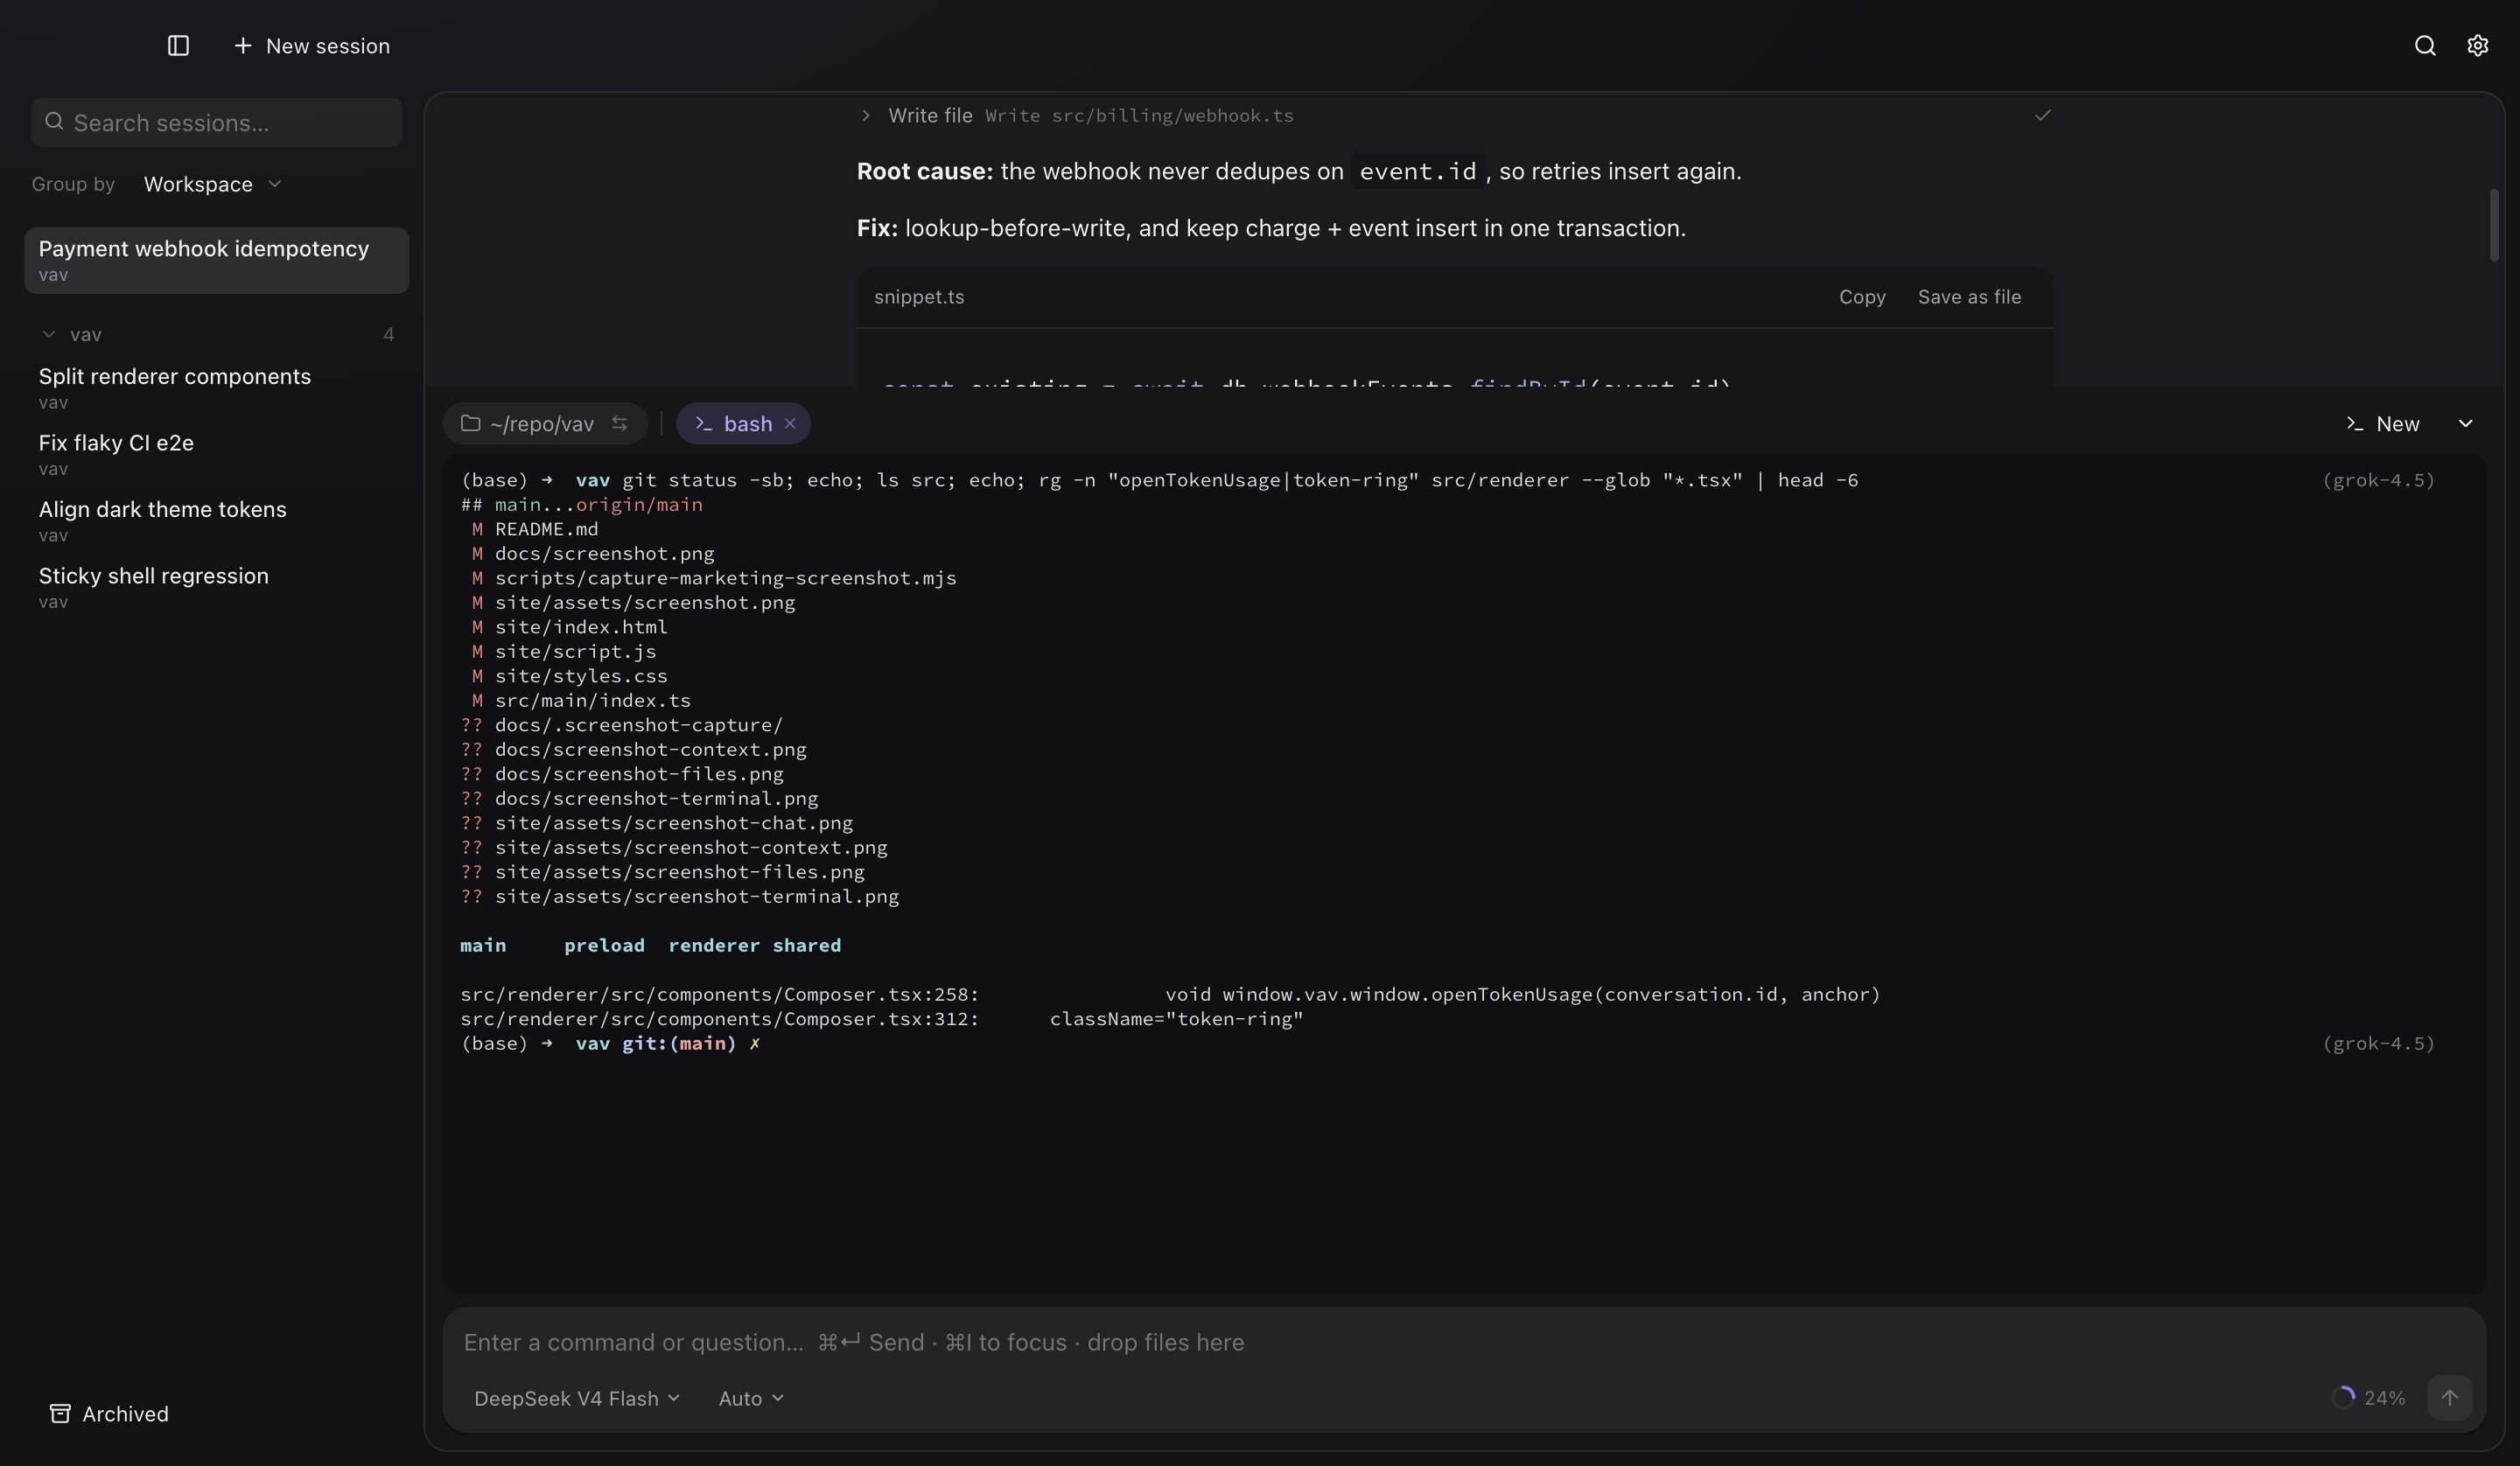
Task: Focus the Search sessions field
Action: (x=217, y=123)
